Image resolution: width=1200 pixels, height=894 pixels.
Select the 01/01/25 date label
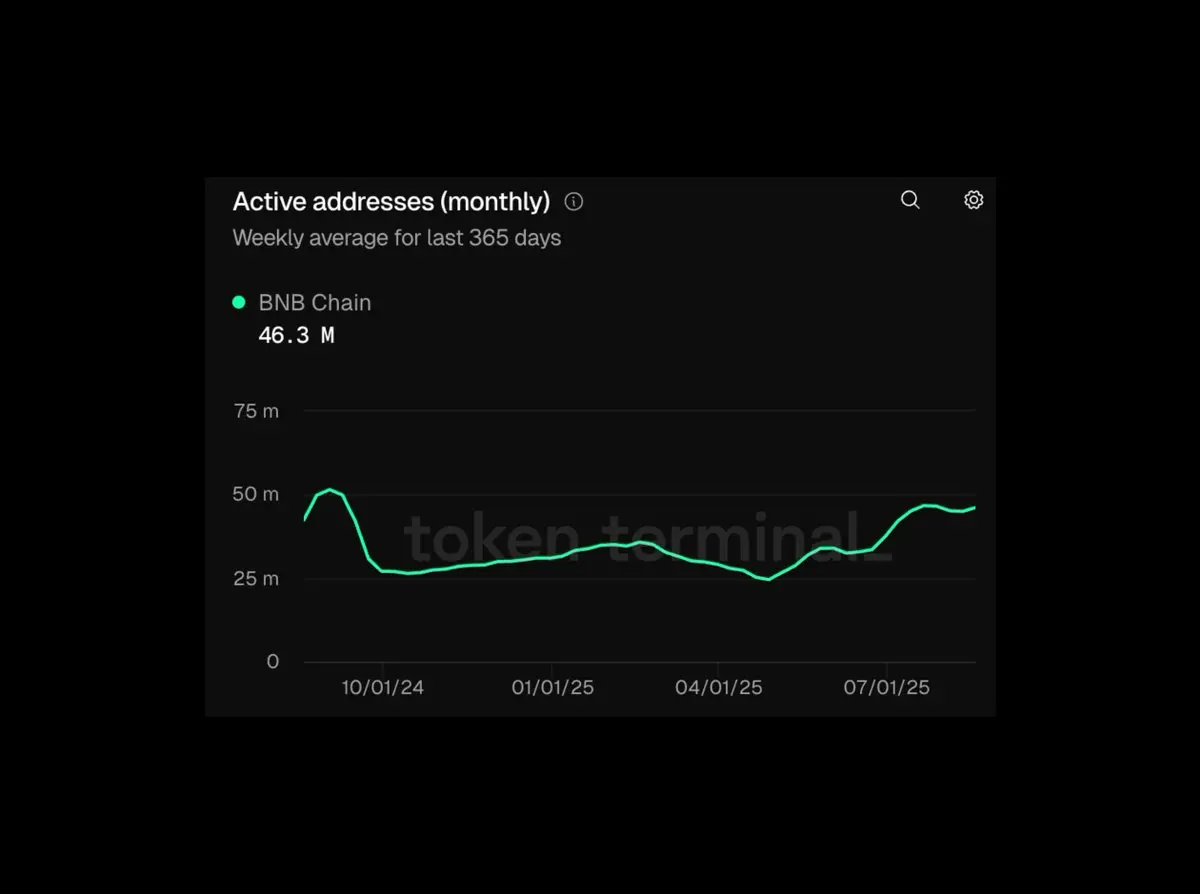click(x=552, y=688)
